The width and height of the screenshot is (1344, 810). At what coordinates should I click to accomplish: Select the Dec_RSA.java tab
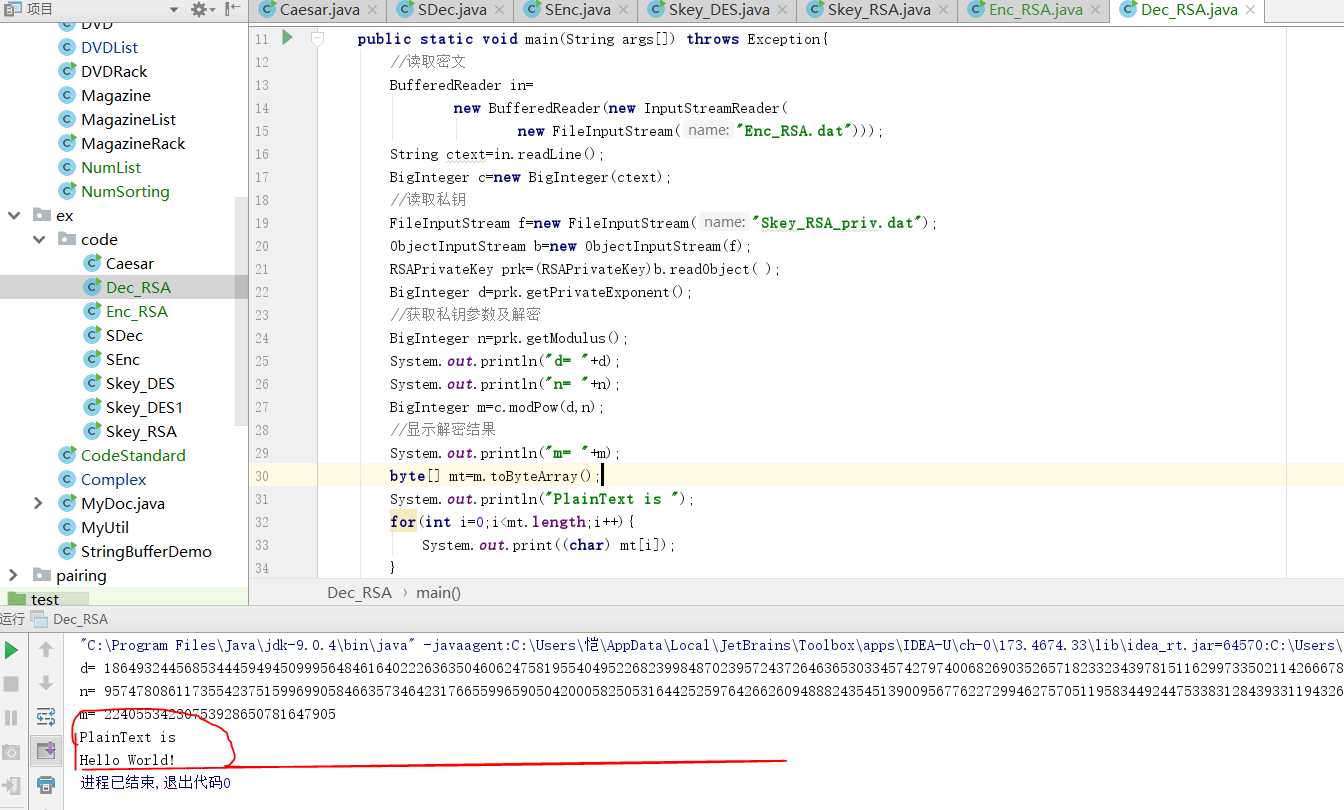(x=1189, y=10)
